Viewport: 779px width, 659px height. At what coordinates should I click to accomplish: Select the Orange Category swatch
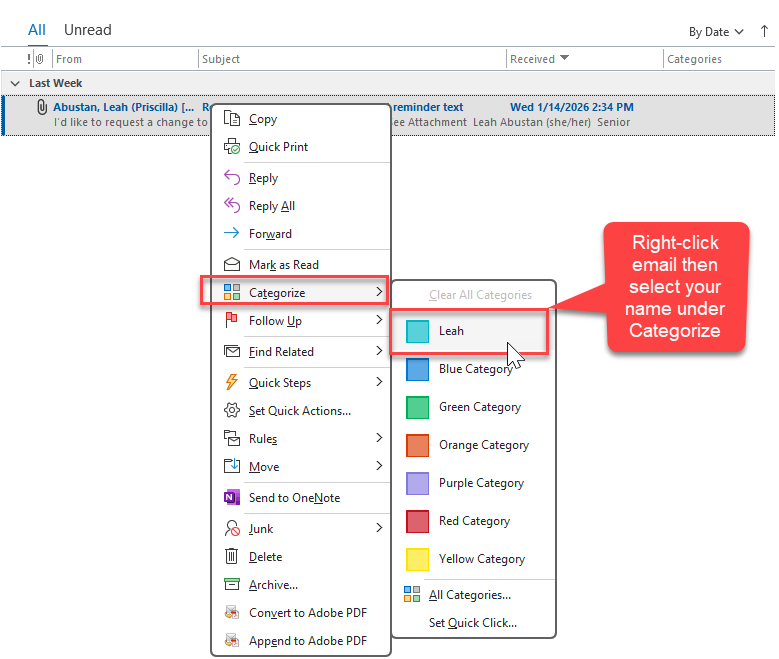417,445
